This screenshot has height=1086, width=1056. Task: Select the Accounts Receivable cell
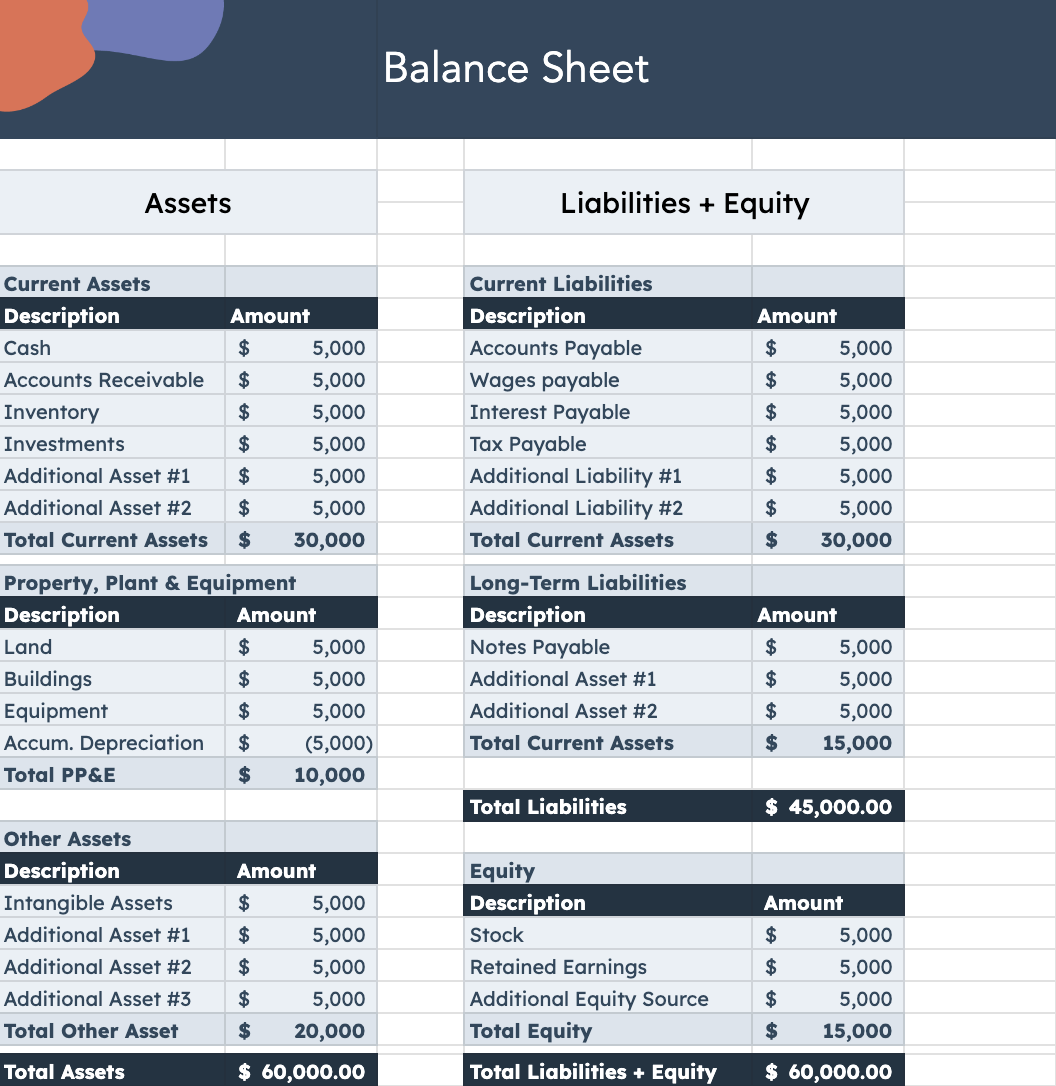pyautogui.click(x=112, y=380)
